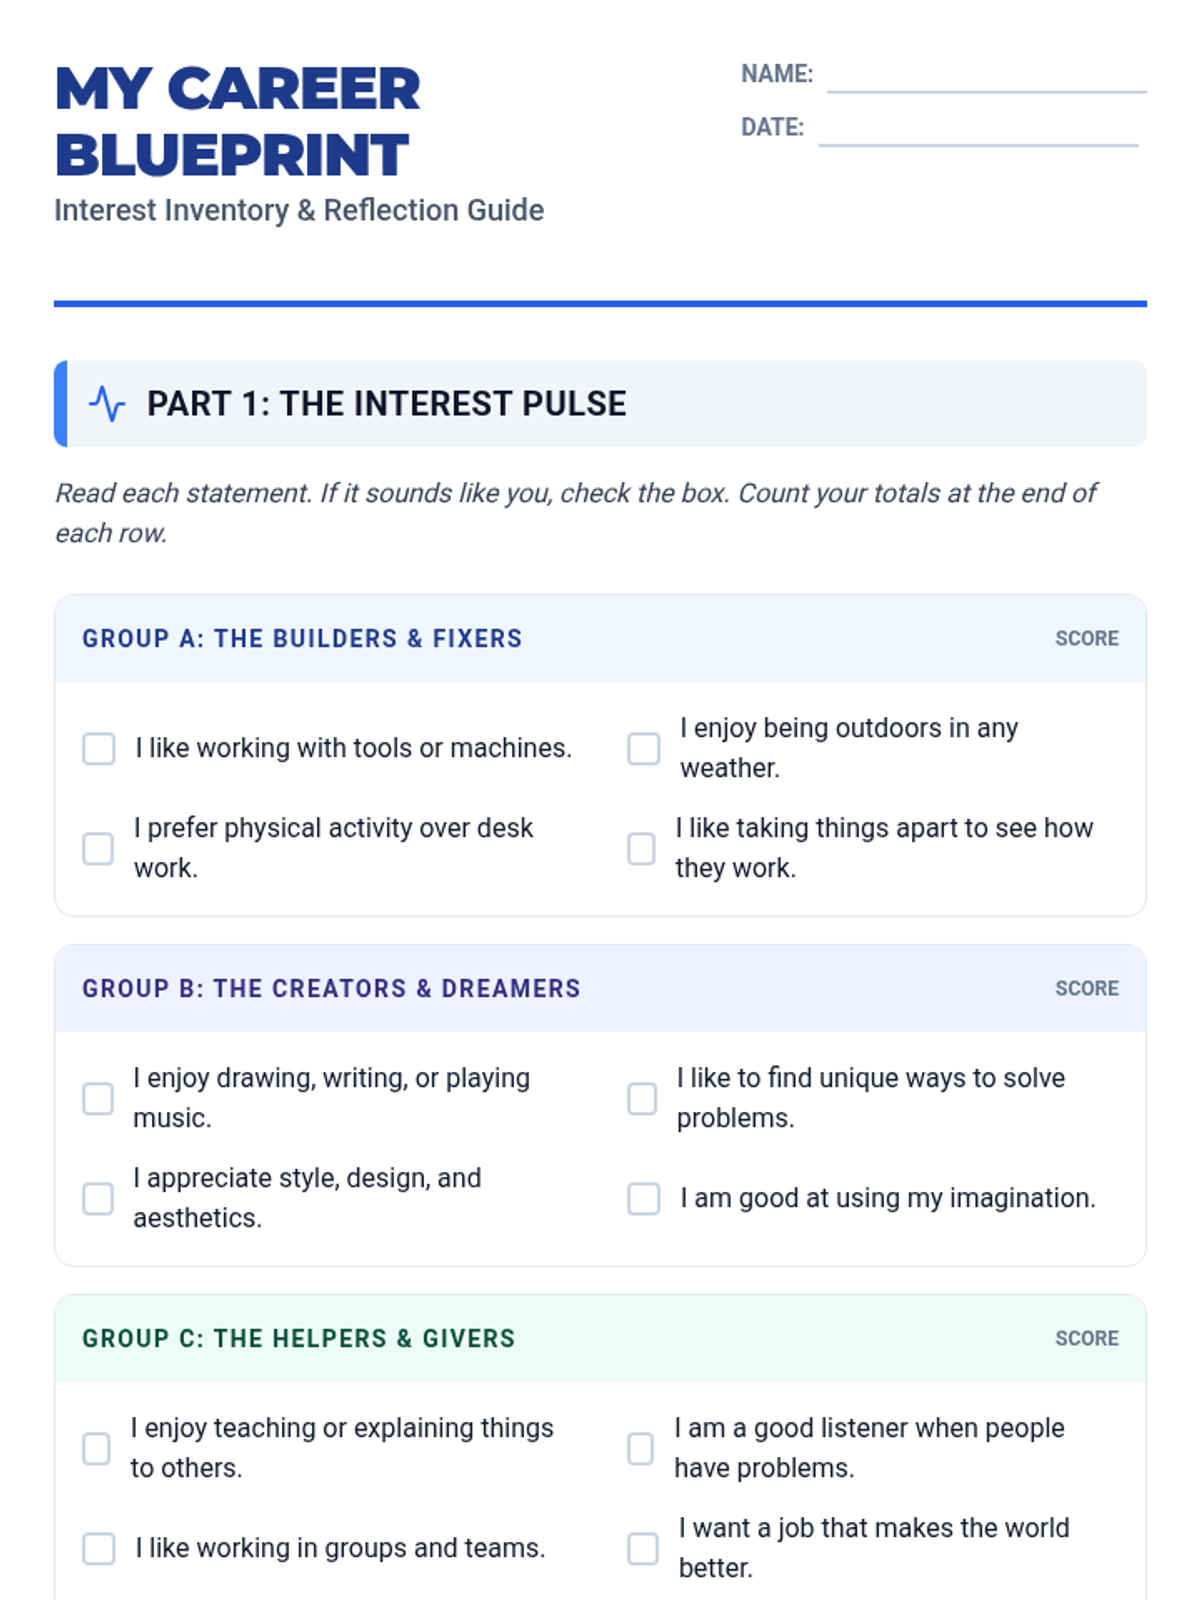Click the Group A SCORE field
This screenshot has width=1200, height=1600.
tap(1087, 638)
